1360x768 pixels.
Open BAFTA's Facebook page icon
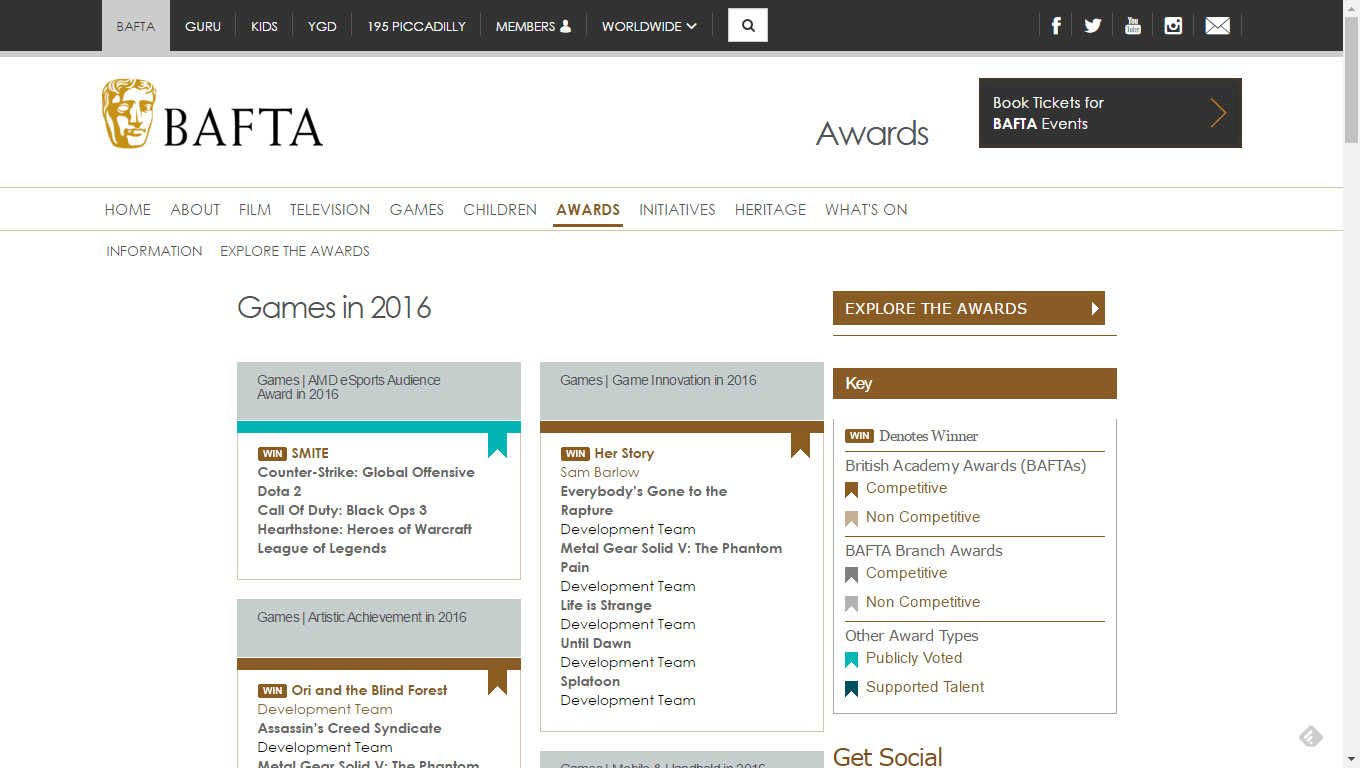click(x=1055, y=26)
